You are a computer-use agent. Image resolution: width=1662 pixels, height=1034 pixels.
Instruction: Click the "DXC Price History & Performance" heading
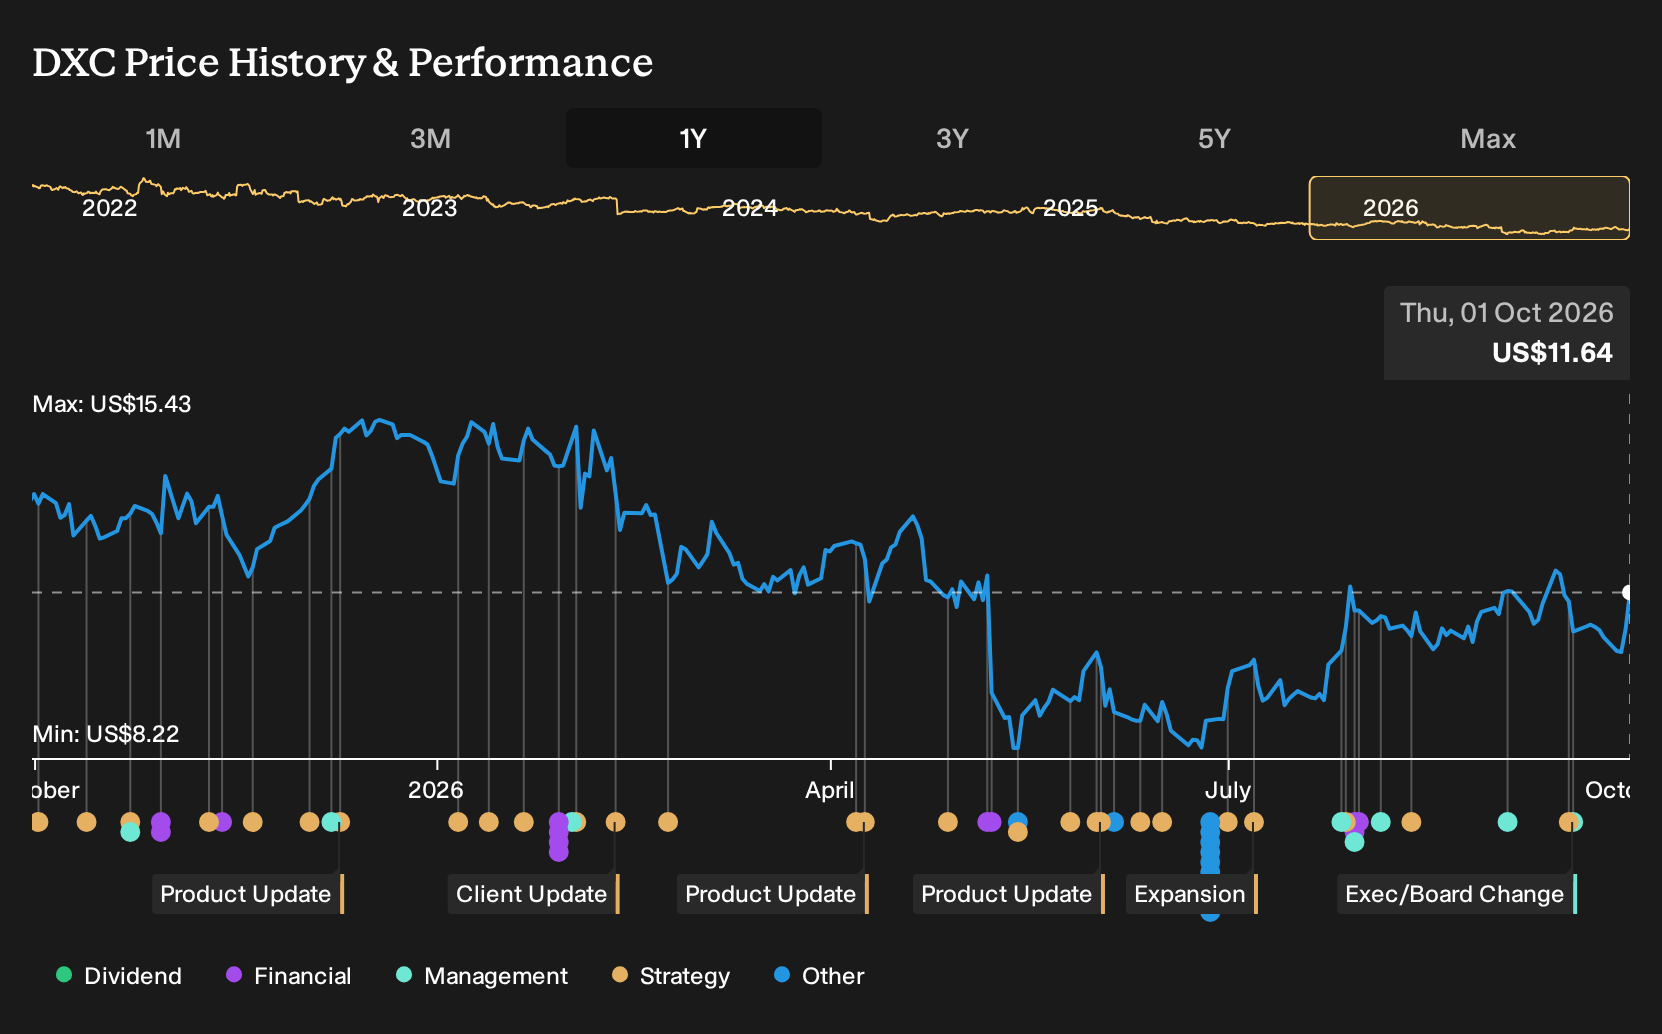[343, 62]
